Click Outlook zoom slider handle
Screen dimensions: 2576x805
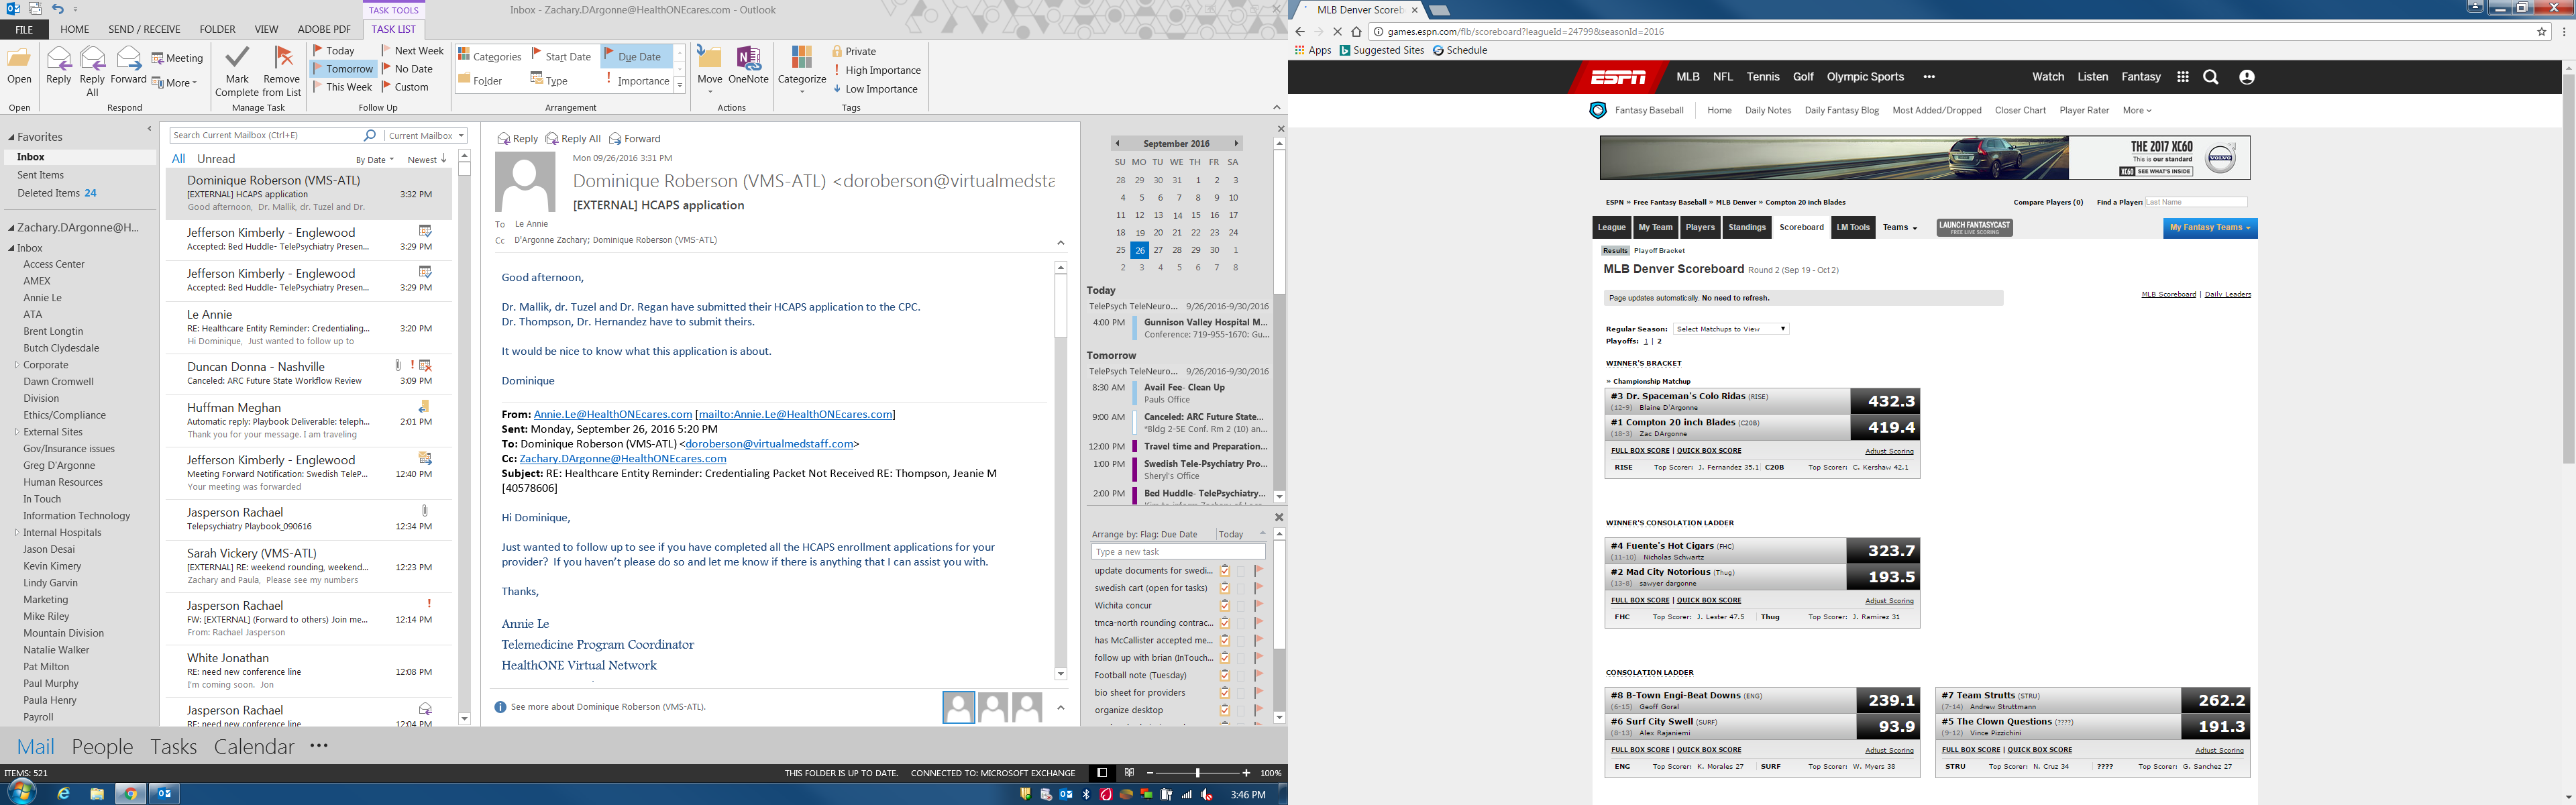click(x=1197, y=773)
